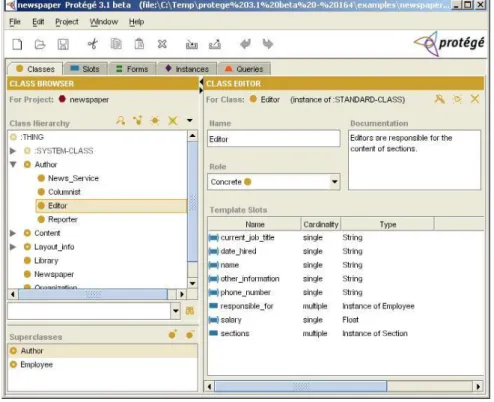Click the binoculars search icon
Screen dimensions: 494x402
click(x=190, y=311)
